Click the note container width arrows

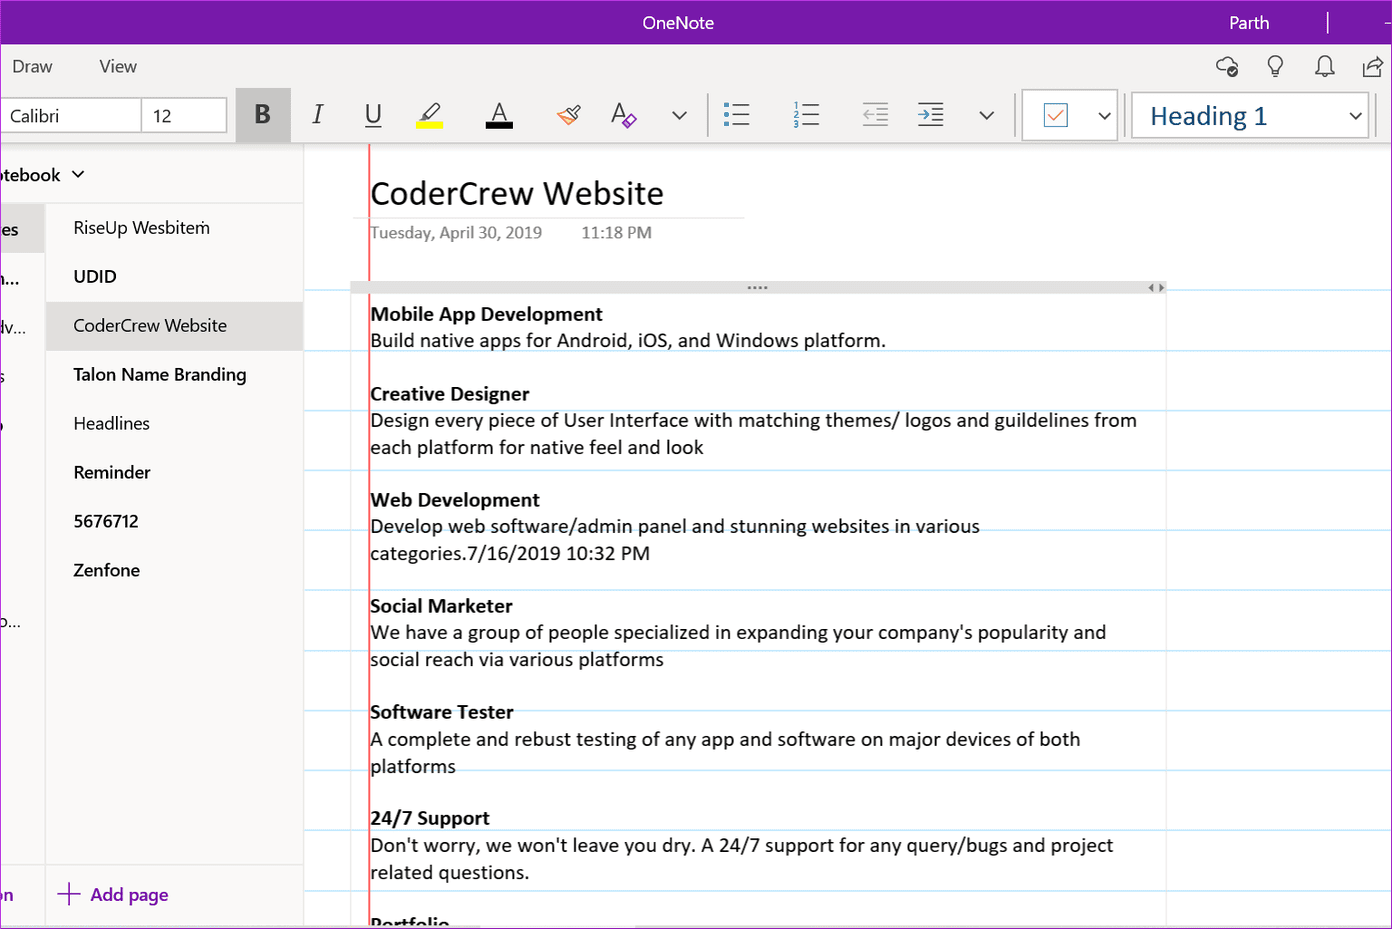click(1156, 288)
